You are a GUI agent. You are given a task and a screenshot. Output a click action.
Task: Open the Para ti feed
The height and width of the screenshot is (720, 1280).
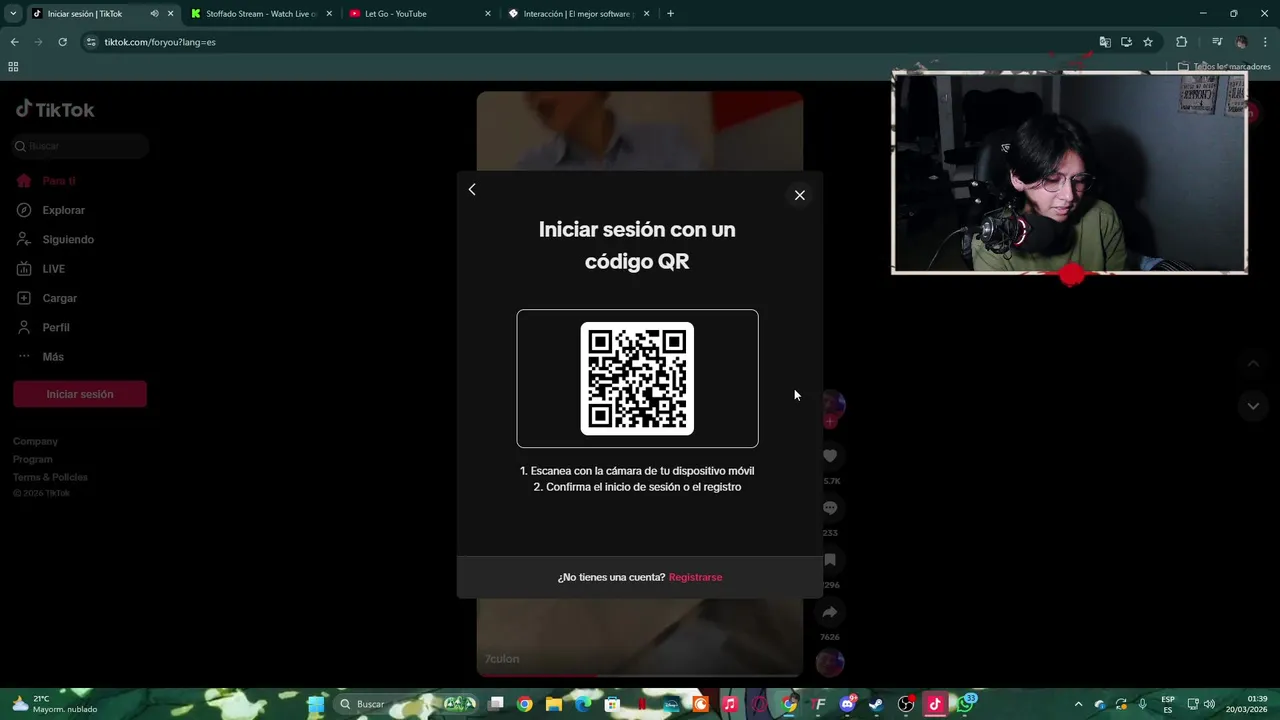[x=58, y=181]
